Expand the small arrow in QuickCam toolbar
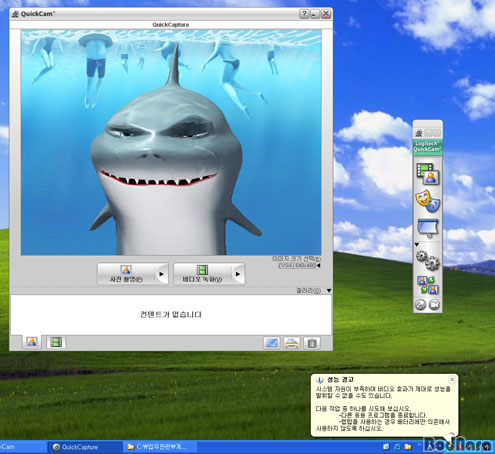Image resolution: width=495 pixels, height=454 pixels. tap(417, 244)
